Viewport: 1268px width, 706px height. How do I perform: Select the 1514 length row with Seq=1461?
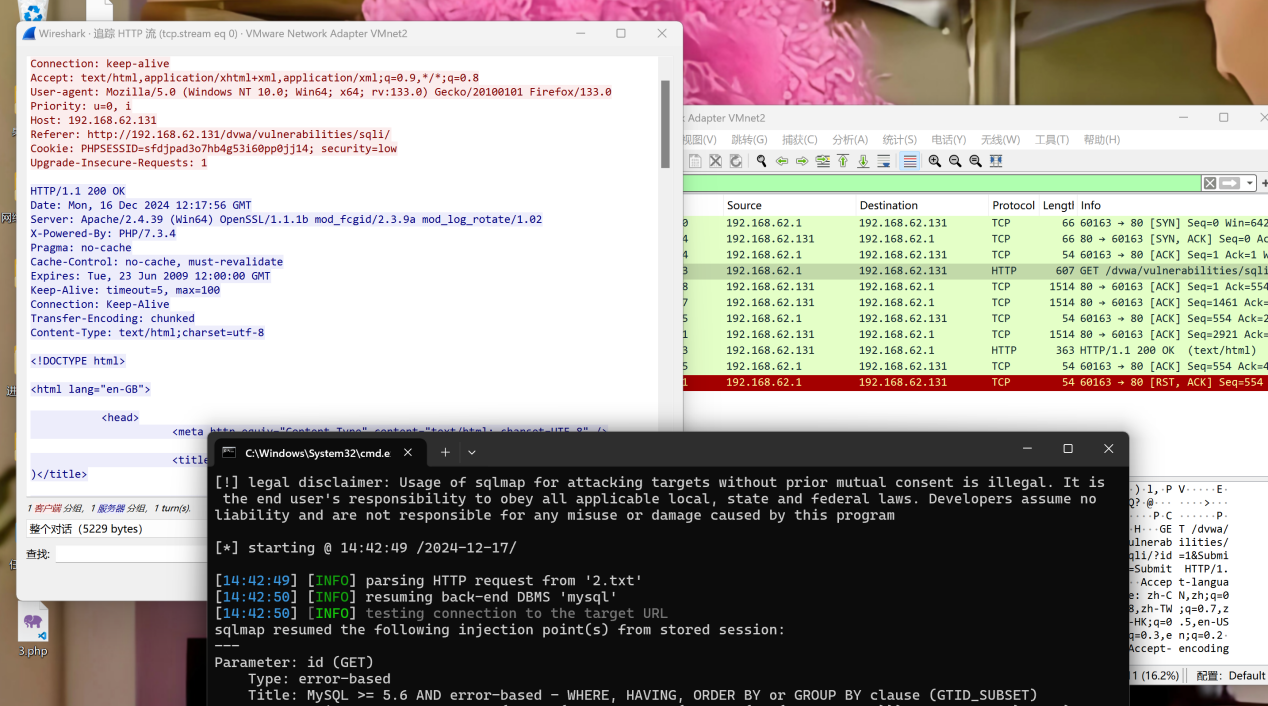976,303
